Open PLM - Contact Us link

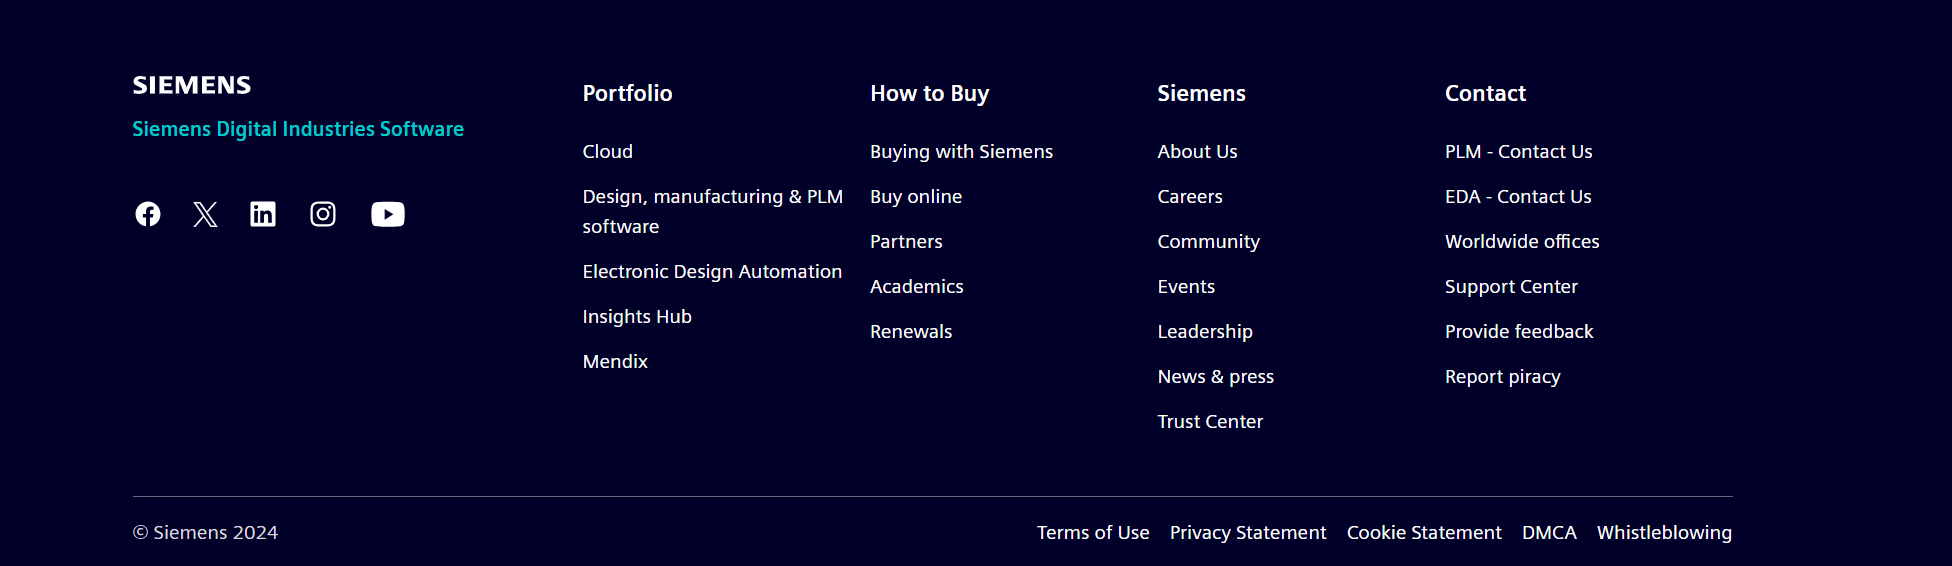click(x=1518, y=151)
